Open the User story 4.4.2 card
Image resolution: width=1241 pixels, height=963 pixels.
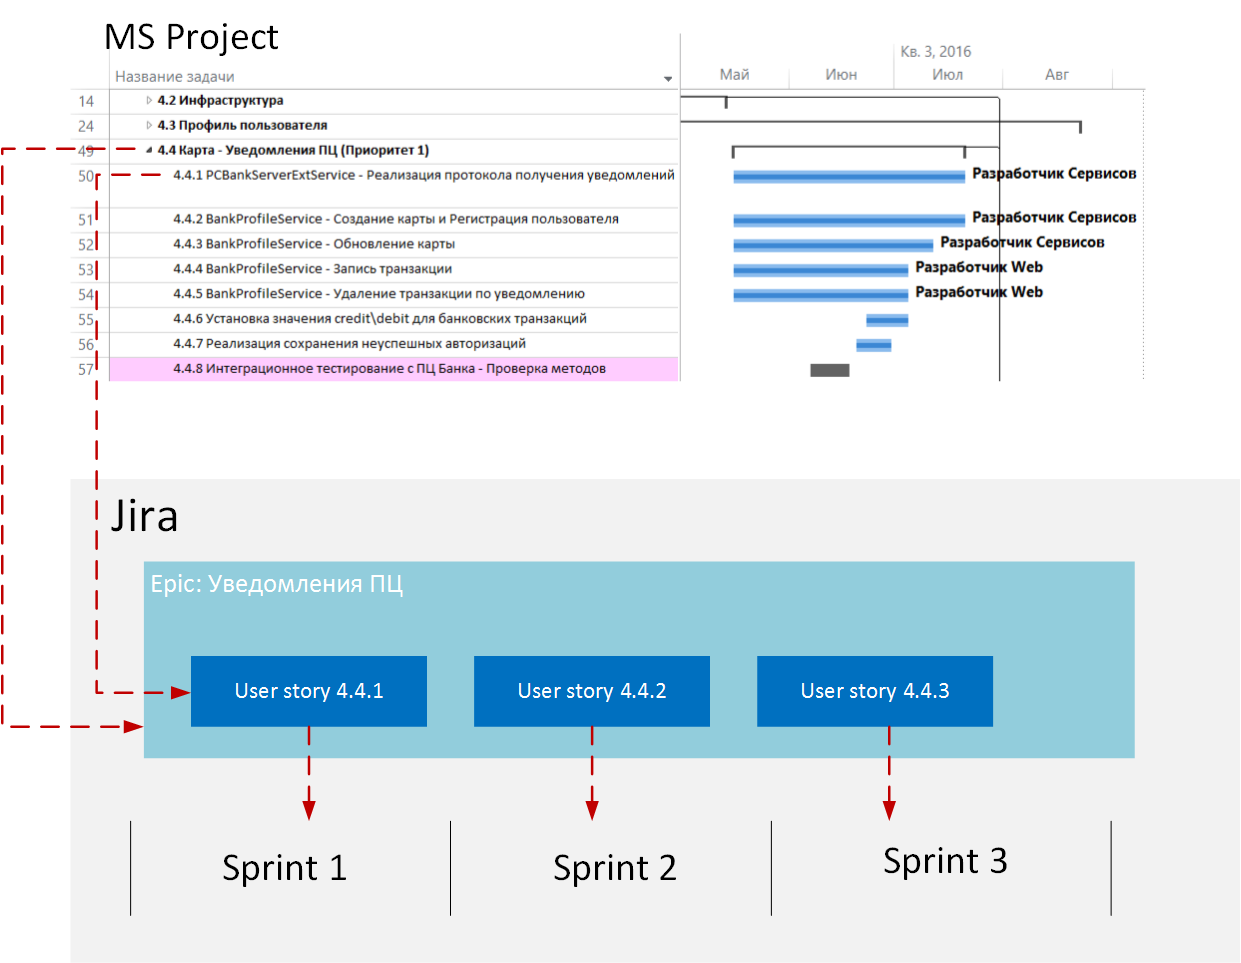pos(592,691)
